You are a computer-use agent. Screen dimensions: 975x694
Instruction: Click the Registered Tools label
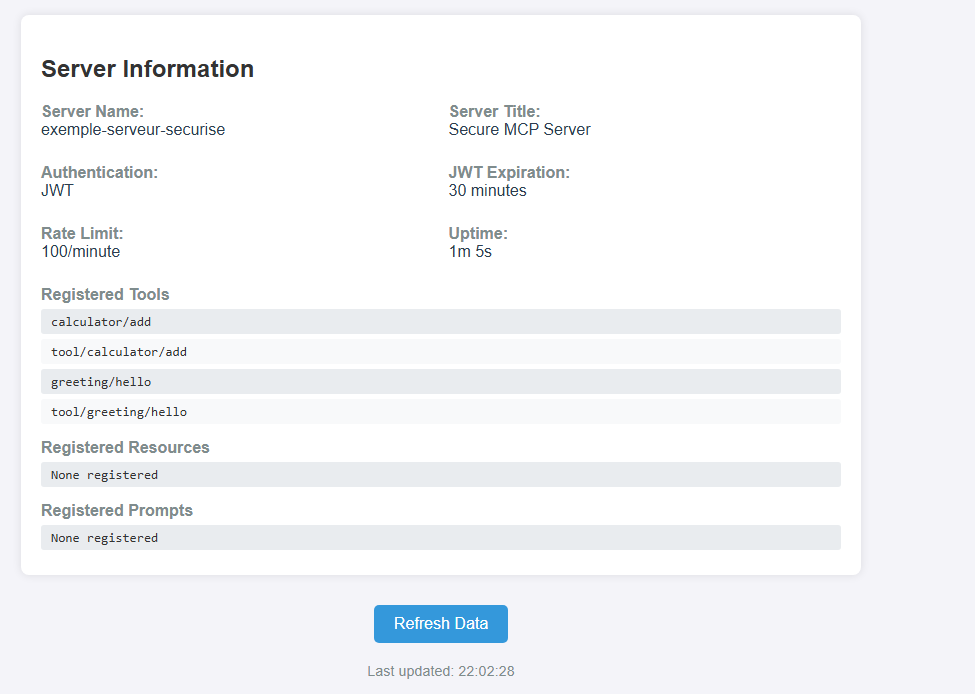pos(105,294)
